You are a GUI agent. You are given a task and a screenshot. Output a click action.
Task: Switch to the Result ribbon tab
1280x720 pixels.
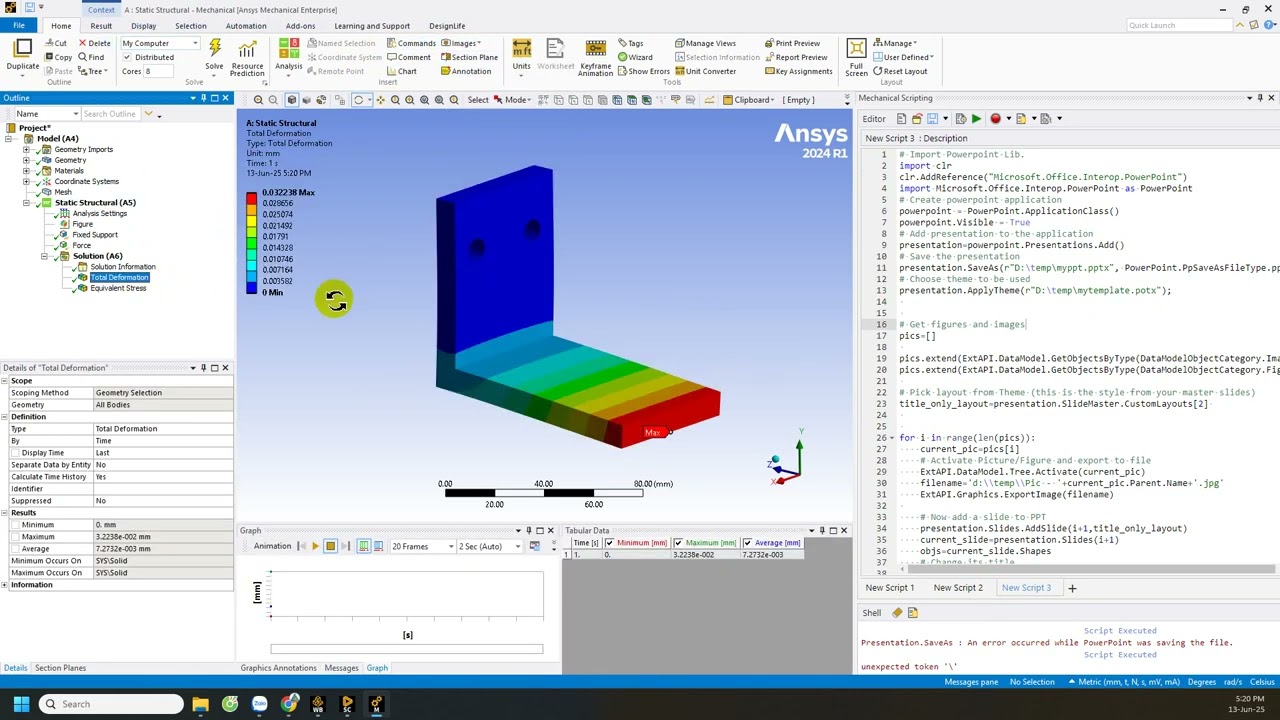[x=101, y=26]
